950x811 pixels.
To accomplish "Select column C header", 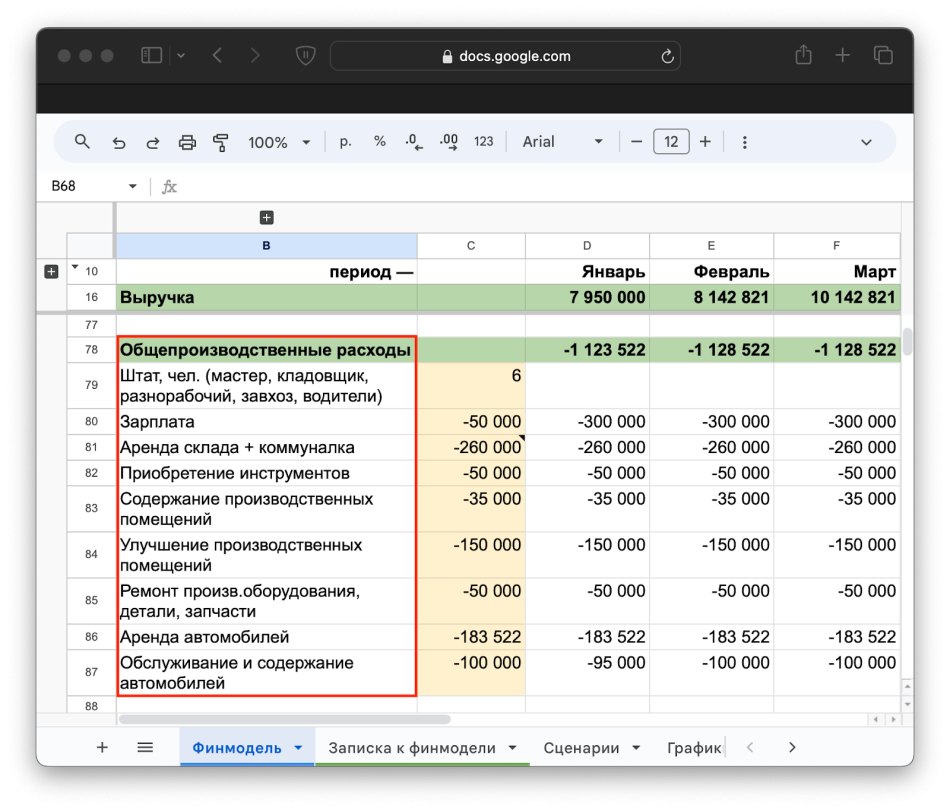I will [471, 246].
